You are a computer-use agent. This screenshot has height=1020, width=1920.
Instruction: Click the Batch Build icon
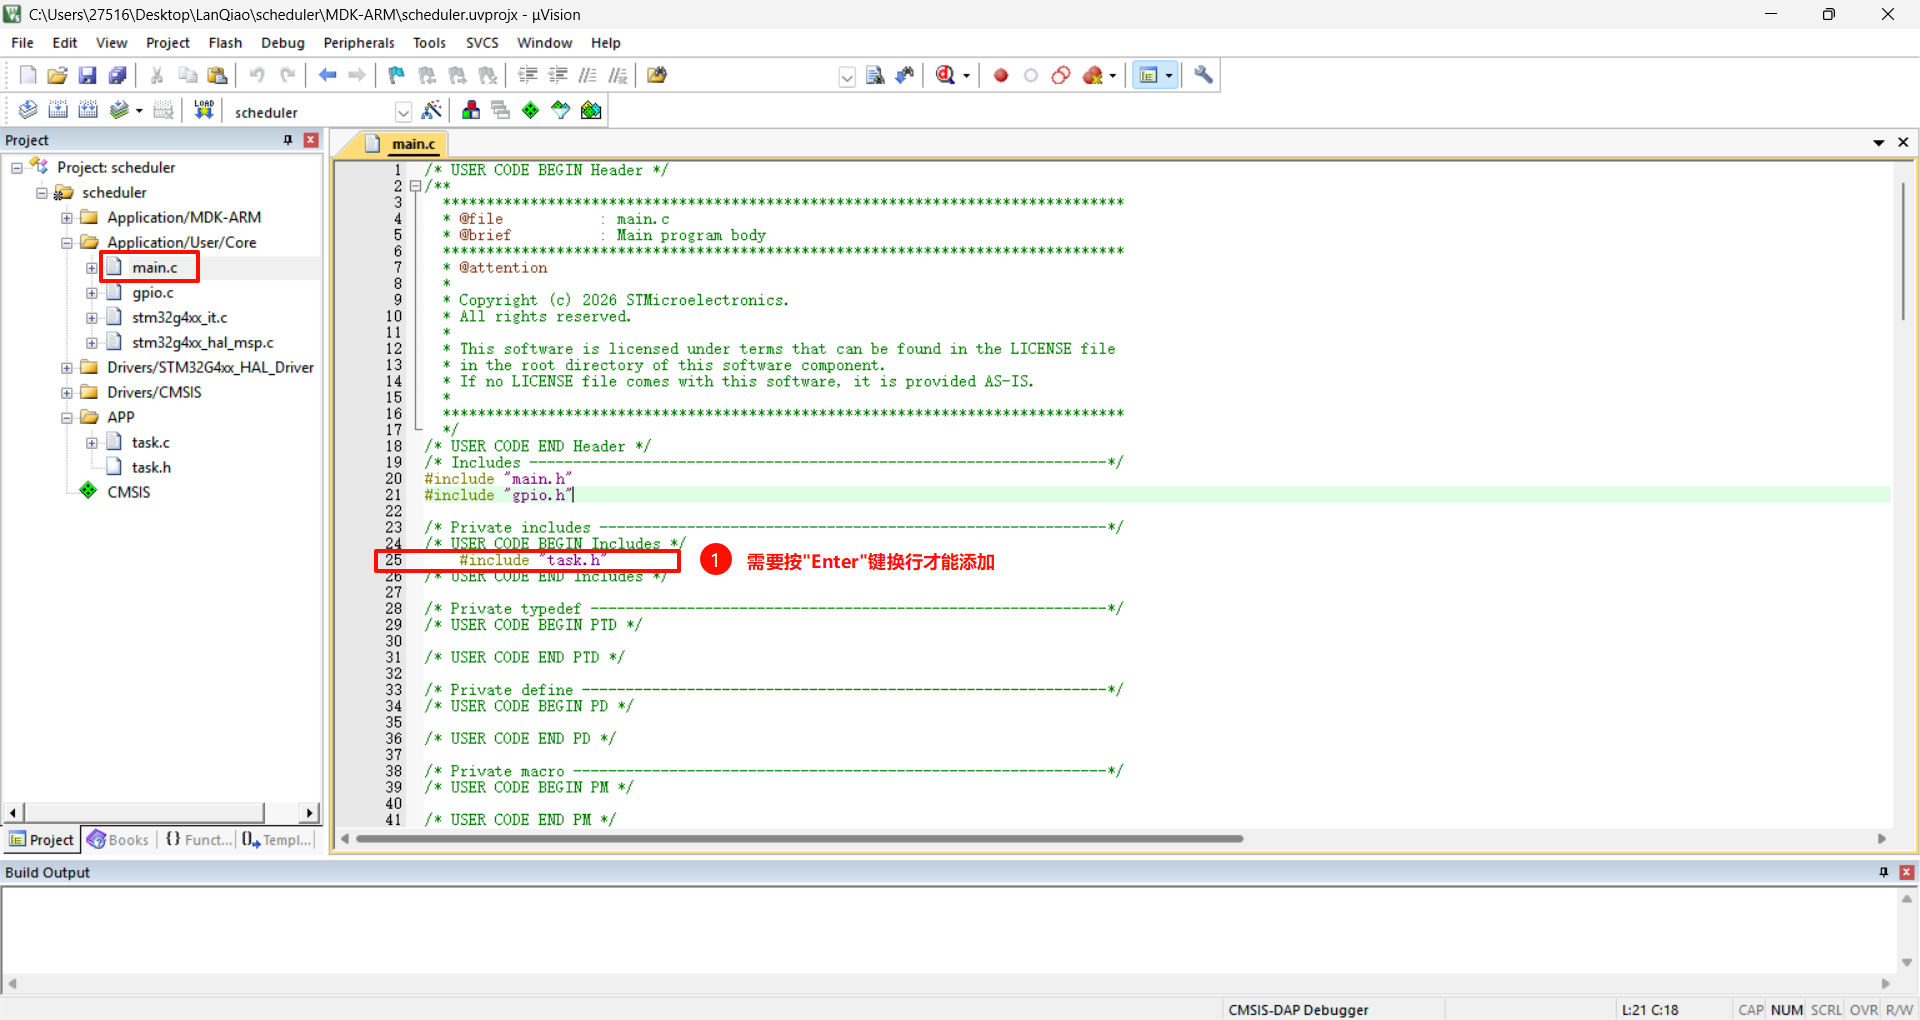click(119, 110)
